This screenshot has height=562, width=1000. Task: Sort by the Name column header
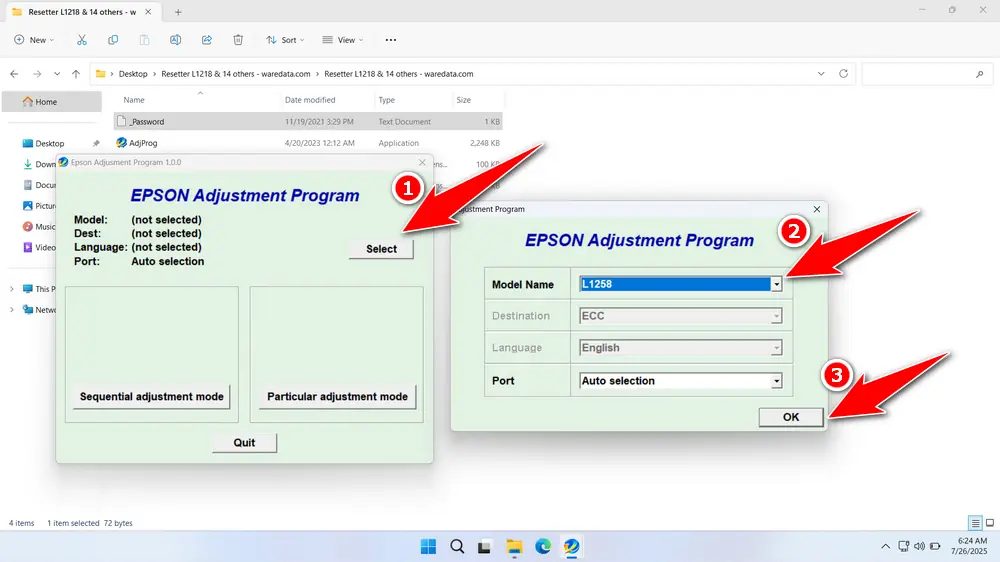click(134, 100)
